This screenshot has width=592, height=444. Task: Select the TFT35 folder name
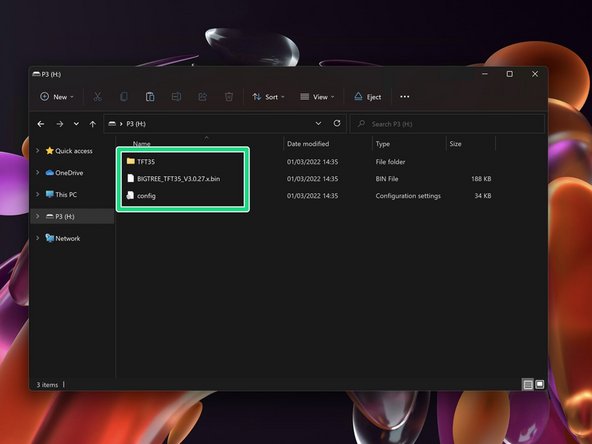tap(146, 162)
